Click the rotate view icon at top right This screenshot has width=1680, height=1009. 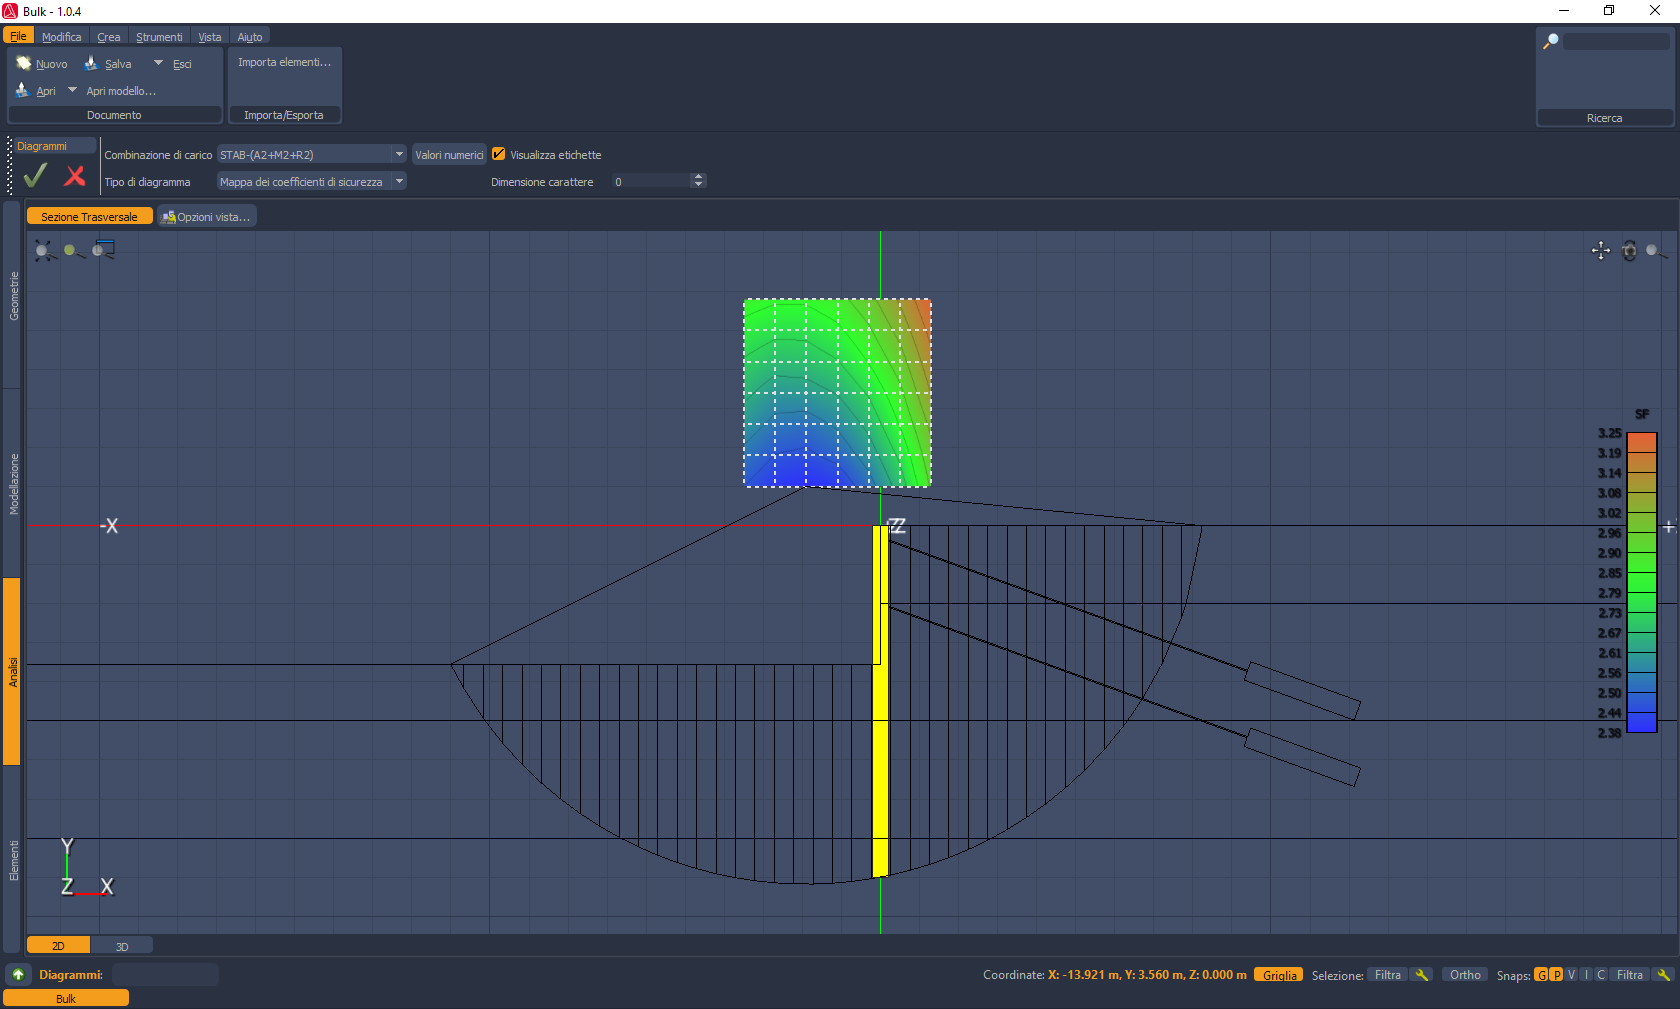[x=1629, y=250]
